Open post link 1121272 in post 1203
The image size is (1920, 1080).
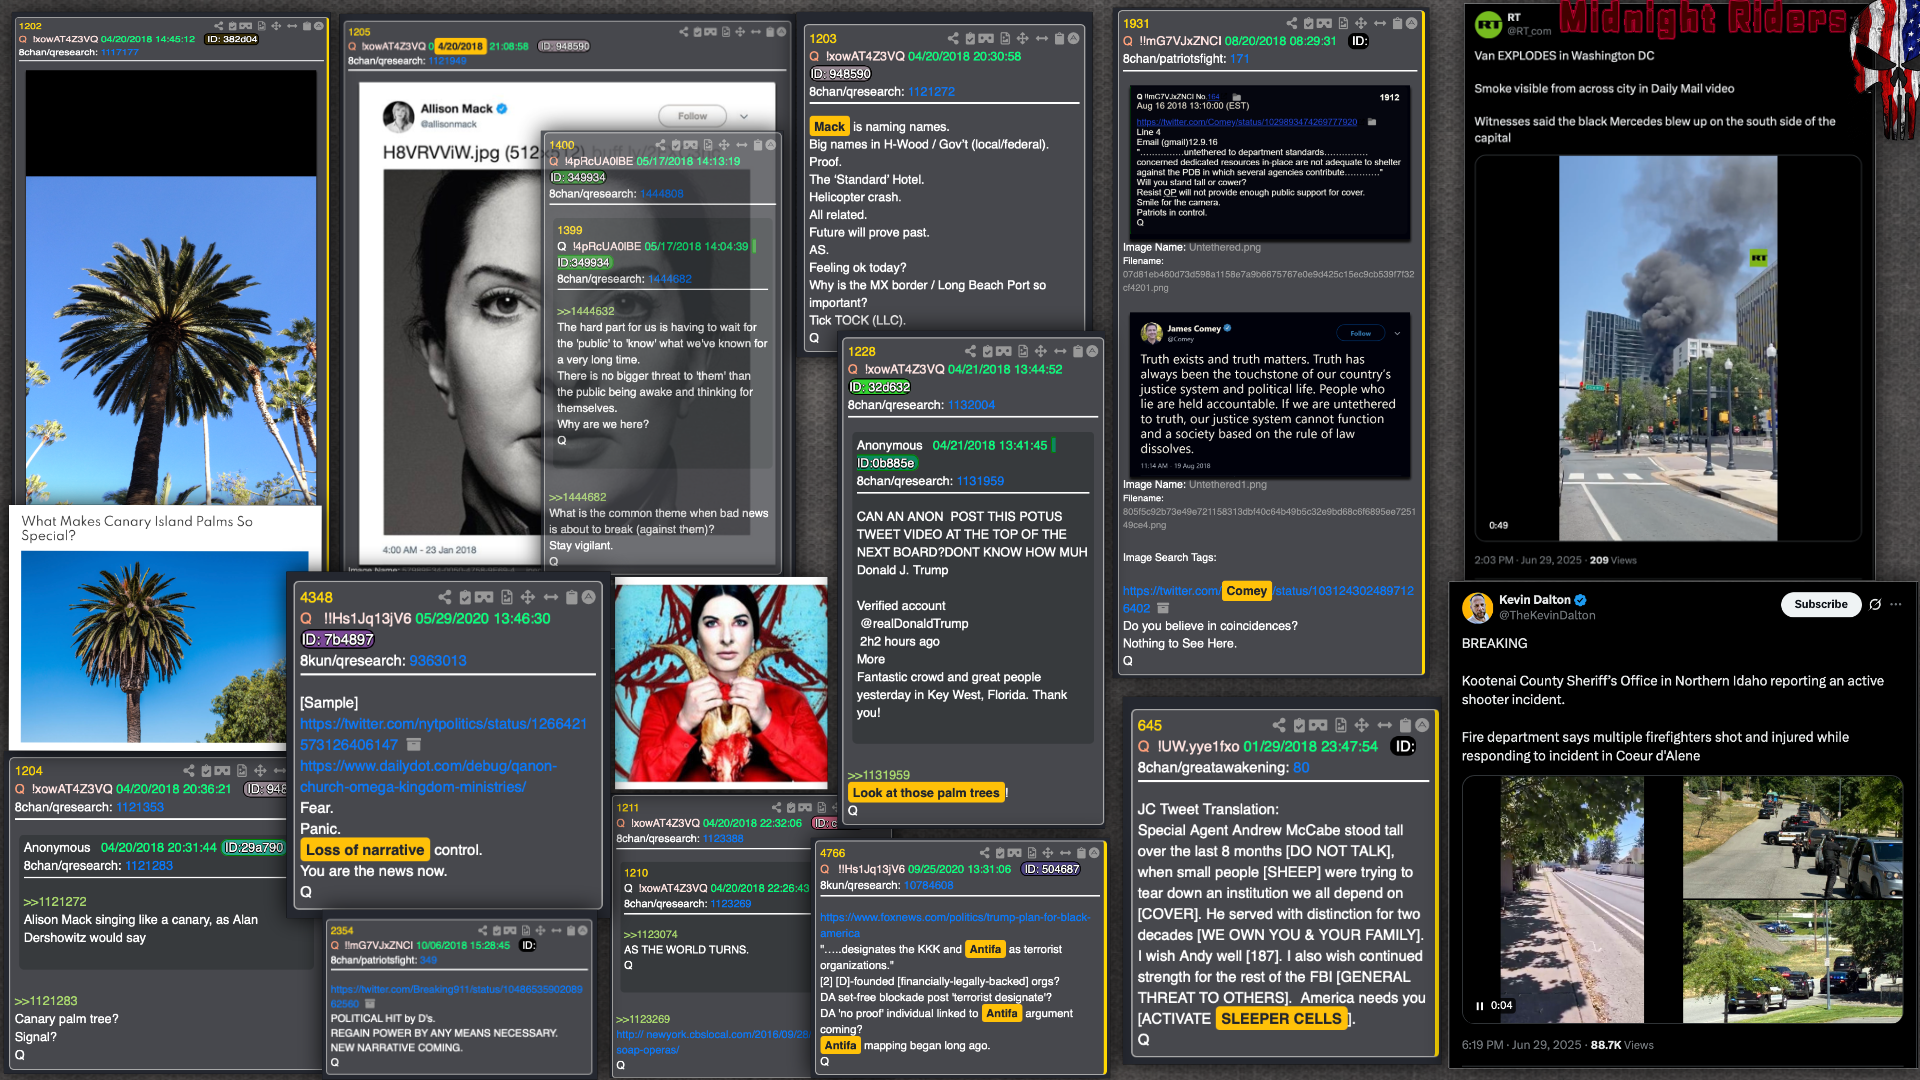tap(931, 91)
